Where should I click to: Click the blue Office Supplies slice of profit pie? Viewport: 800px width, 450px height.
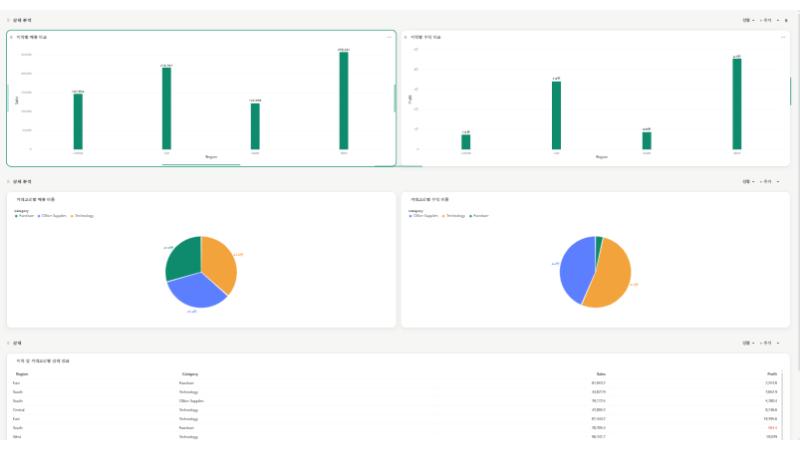pos(576,269)
